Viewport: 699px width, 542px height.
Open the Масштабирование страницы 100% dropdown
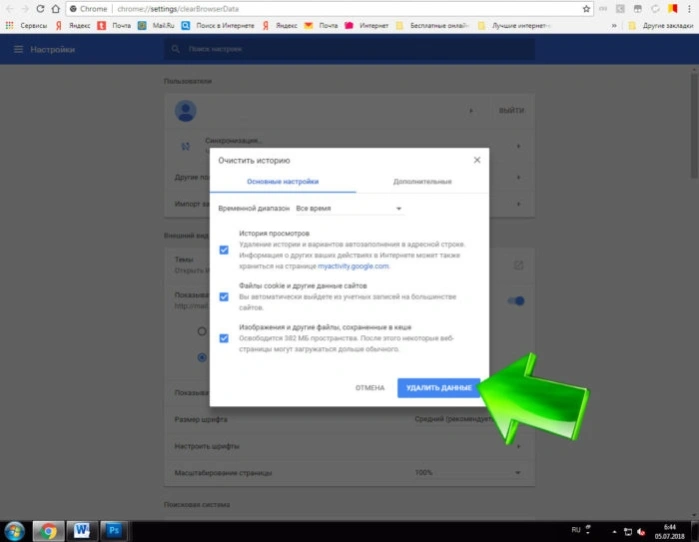coord(468,472)
